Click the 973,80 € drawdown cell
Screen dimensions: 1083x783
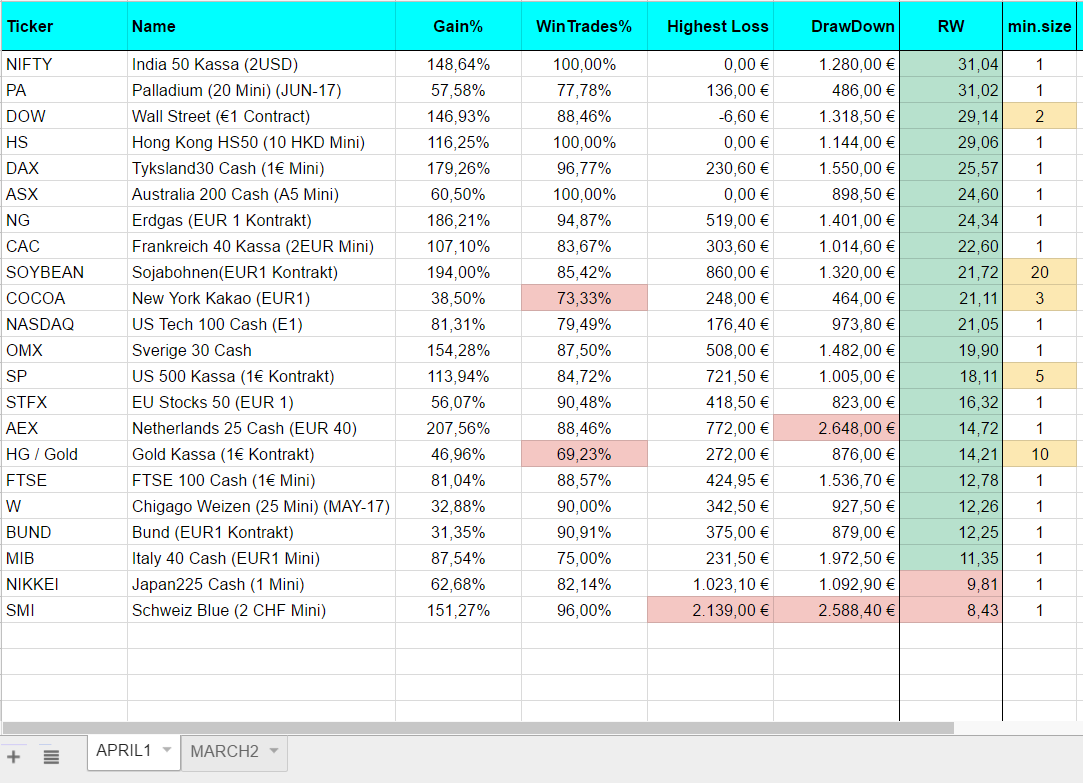pos(836,325)
